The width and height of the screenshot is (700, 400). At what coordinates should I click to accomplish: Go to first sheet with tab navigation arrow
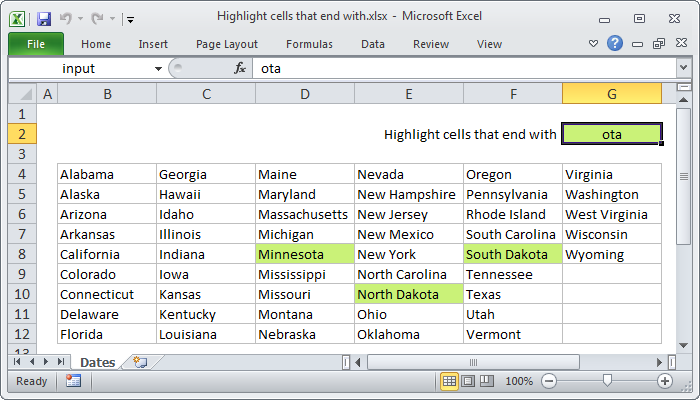17,362
